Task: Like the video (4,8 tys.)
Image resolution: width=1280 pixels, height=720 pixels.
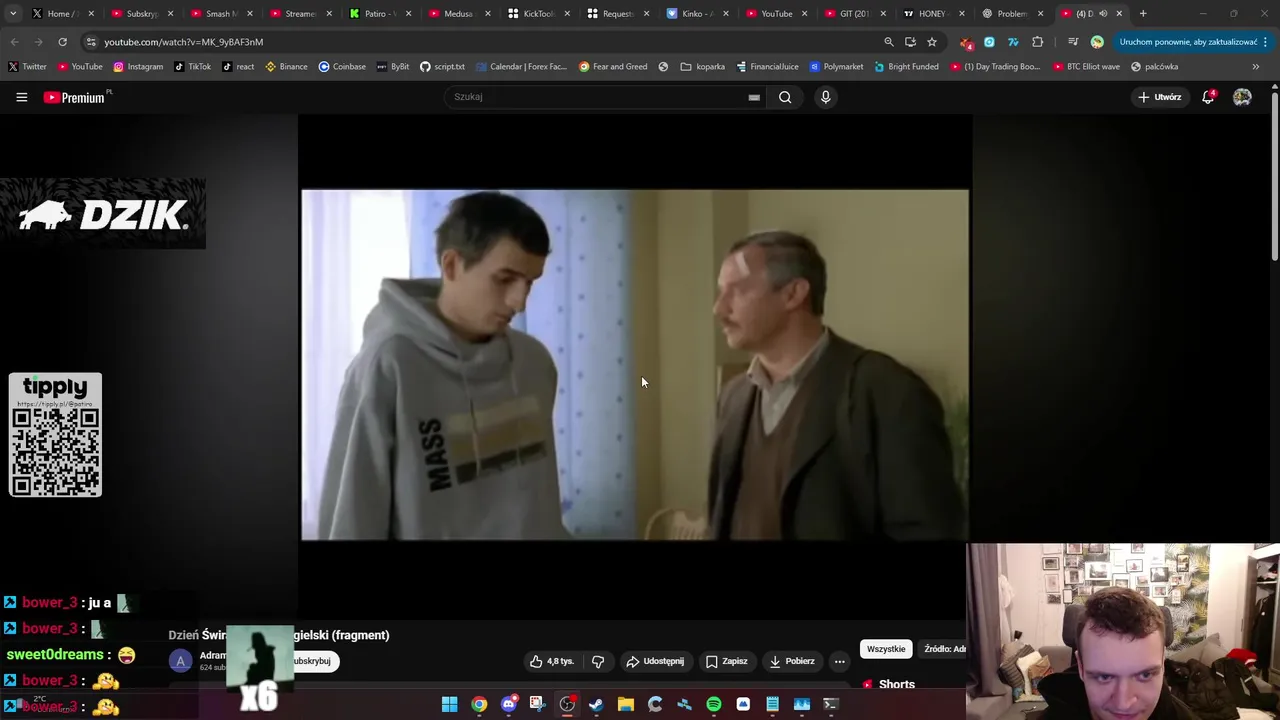Action: (x=552, y=661)
